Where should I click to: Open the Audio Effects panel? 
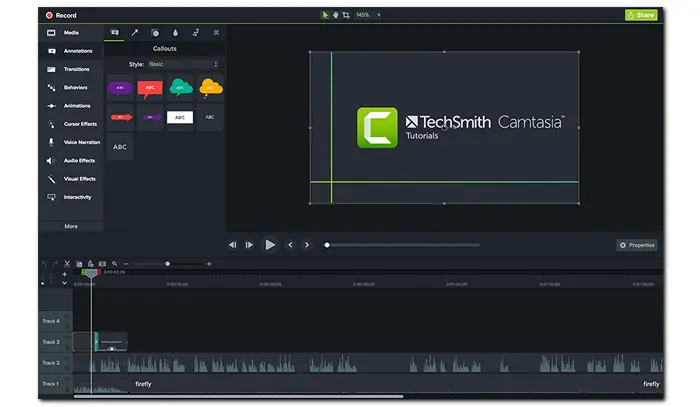pos(71,161)
